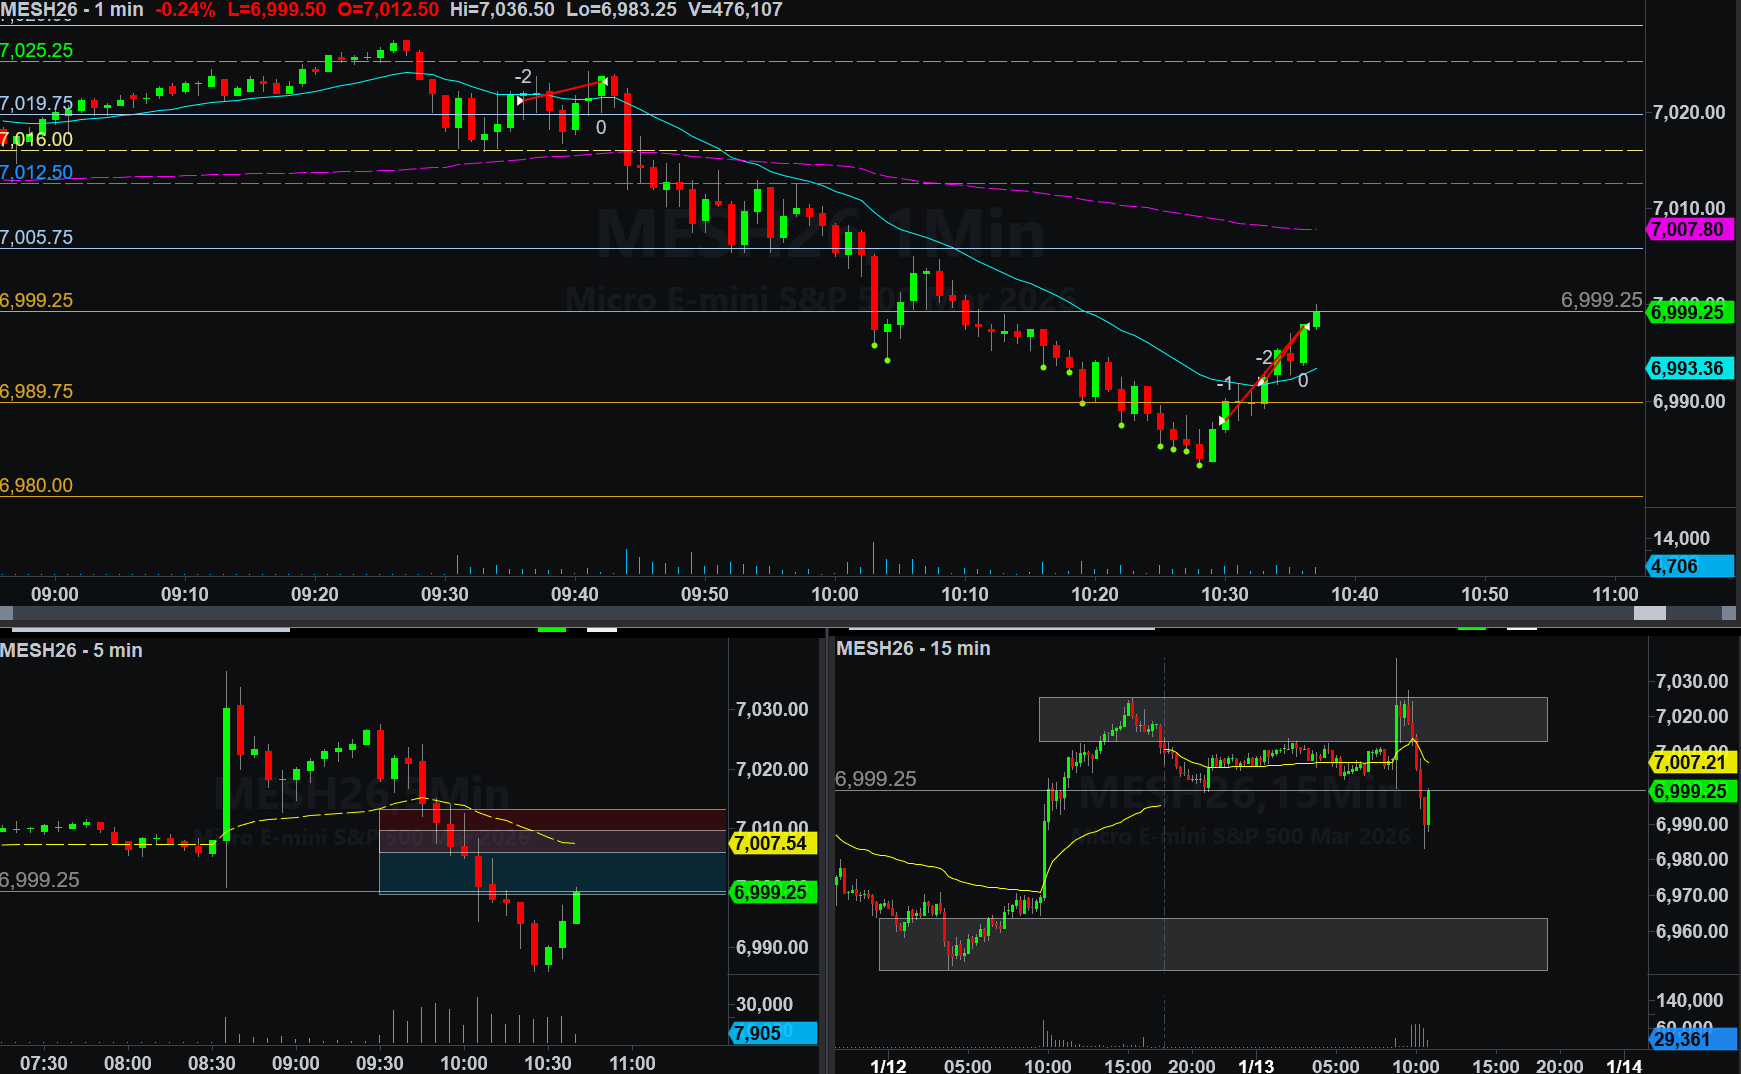The width and height of the screenshot is (1741, 1074).
Task: Select the yellow 7,007.54 tag on 5-min chart
Action: click(x=772, y=843)
